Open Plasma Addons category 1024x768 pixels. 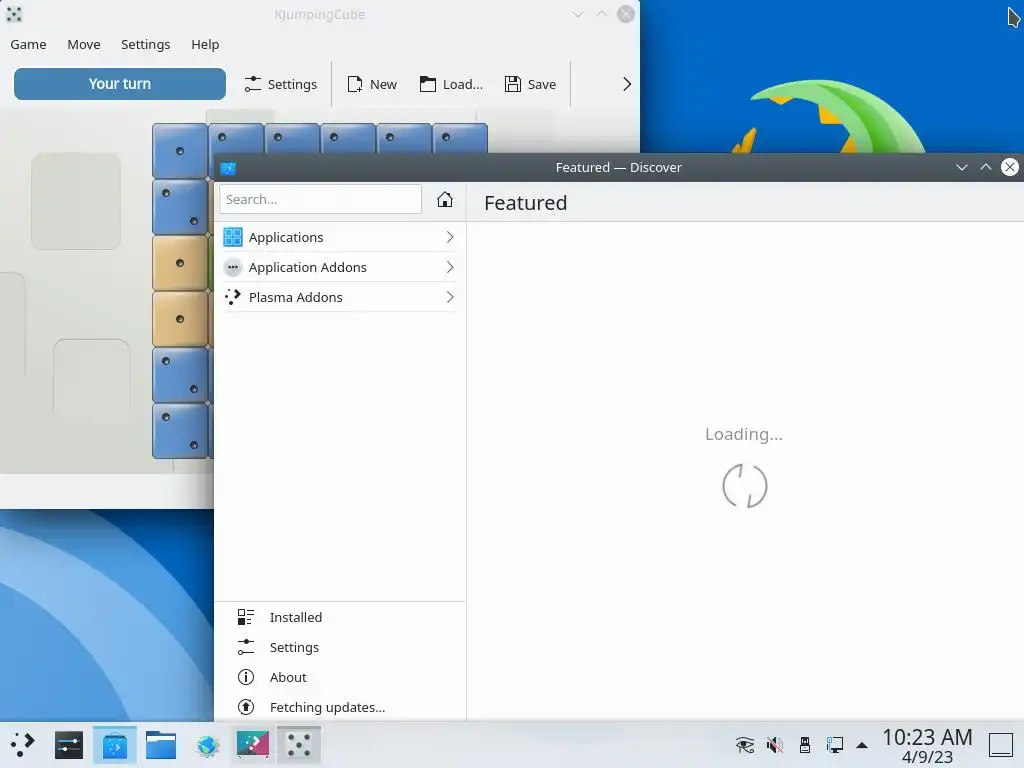coord(339,297)
